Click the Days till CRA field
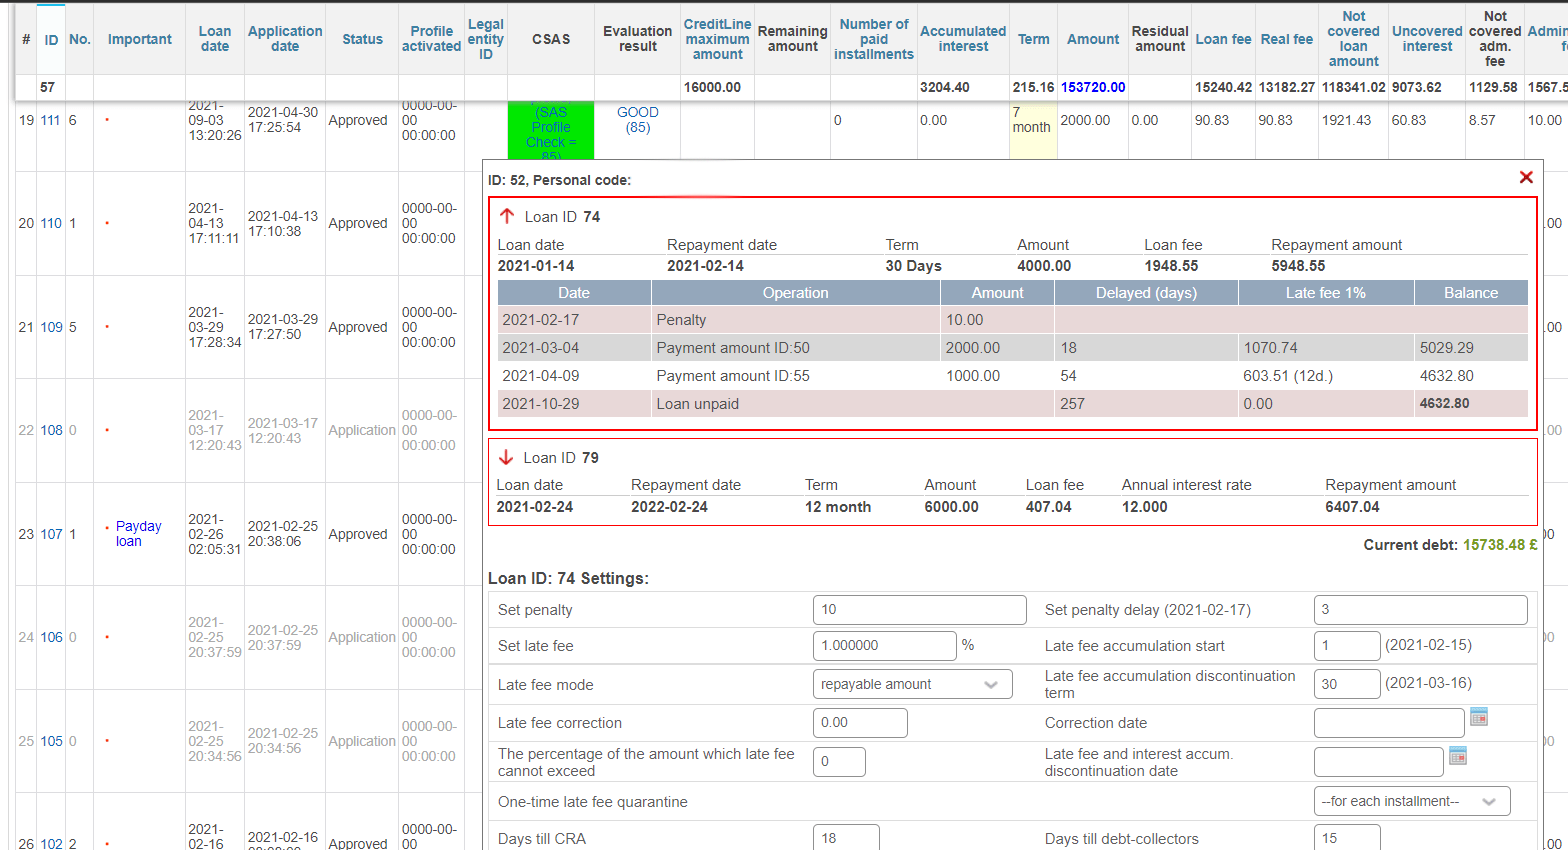Image resolution: width=1568 pixels, height=850 pixels. (846, 838)
